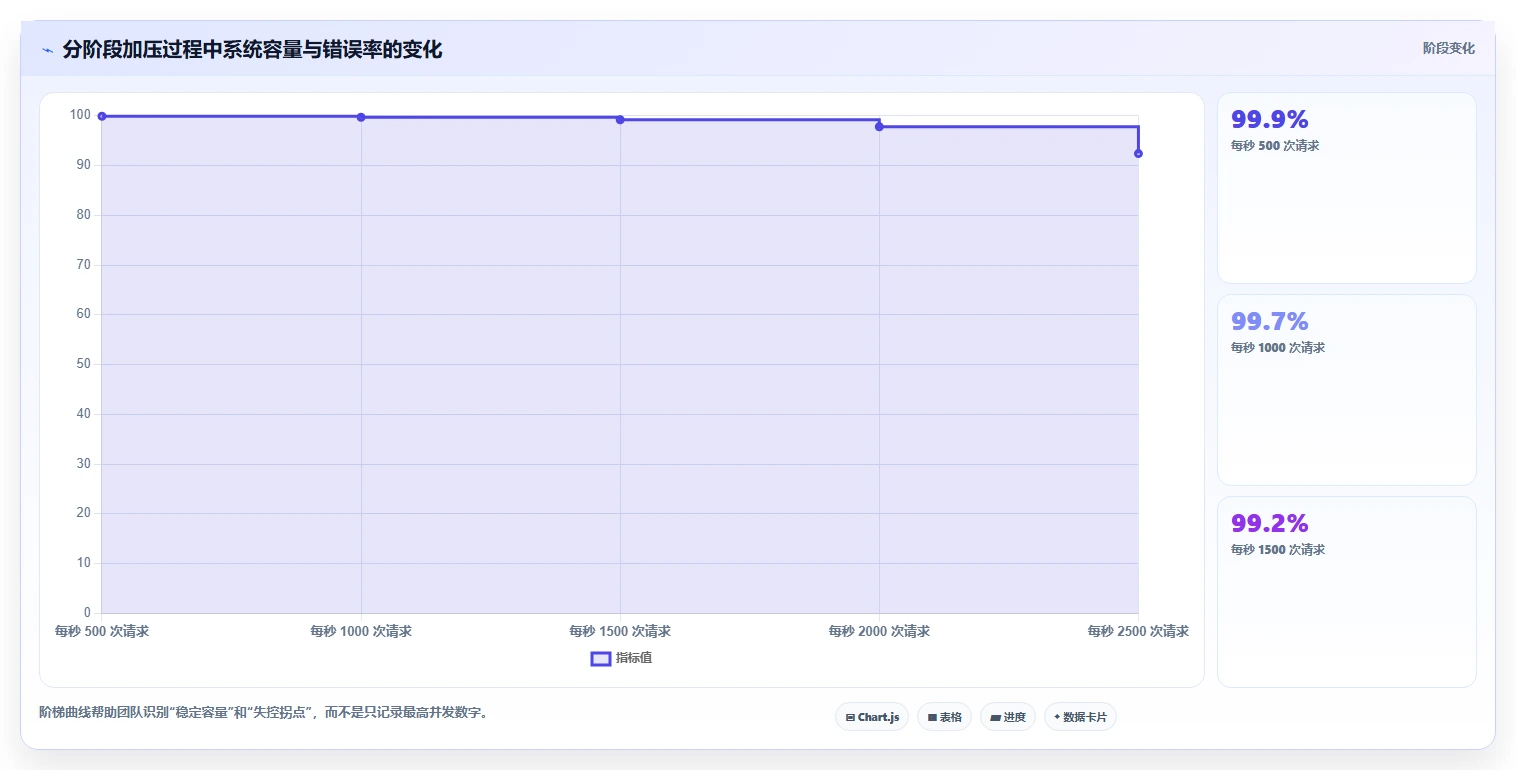Click the x-axis label 每秒 1000 次请求
The width and height of the screenshot is (1516, 770).
[x=361, y=631]
